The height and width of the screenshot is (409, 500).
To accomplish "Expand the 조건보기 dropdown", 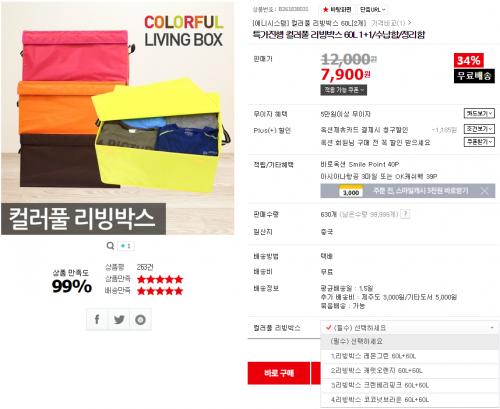I will 479,129.
